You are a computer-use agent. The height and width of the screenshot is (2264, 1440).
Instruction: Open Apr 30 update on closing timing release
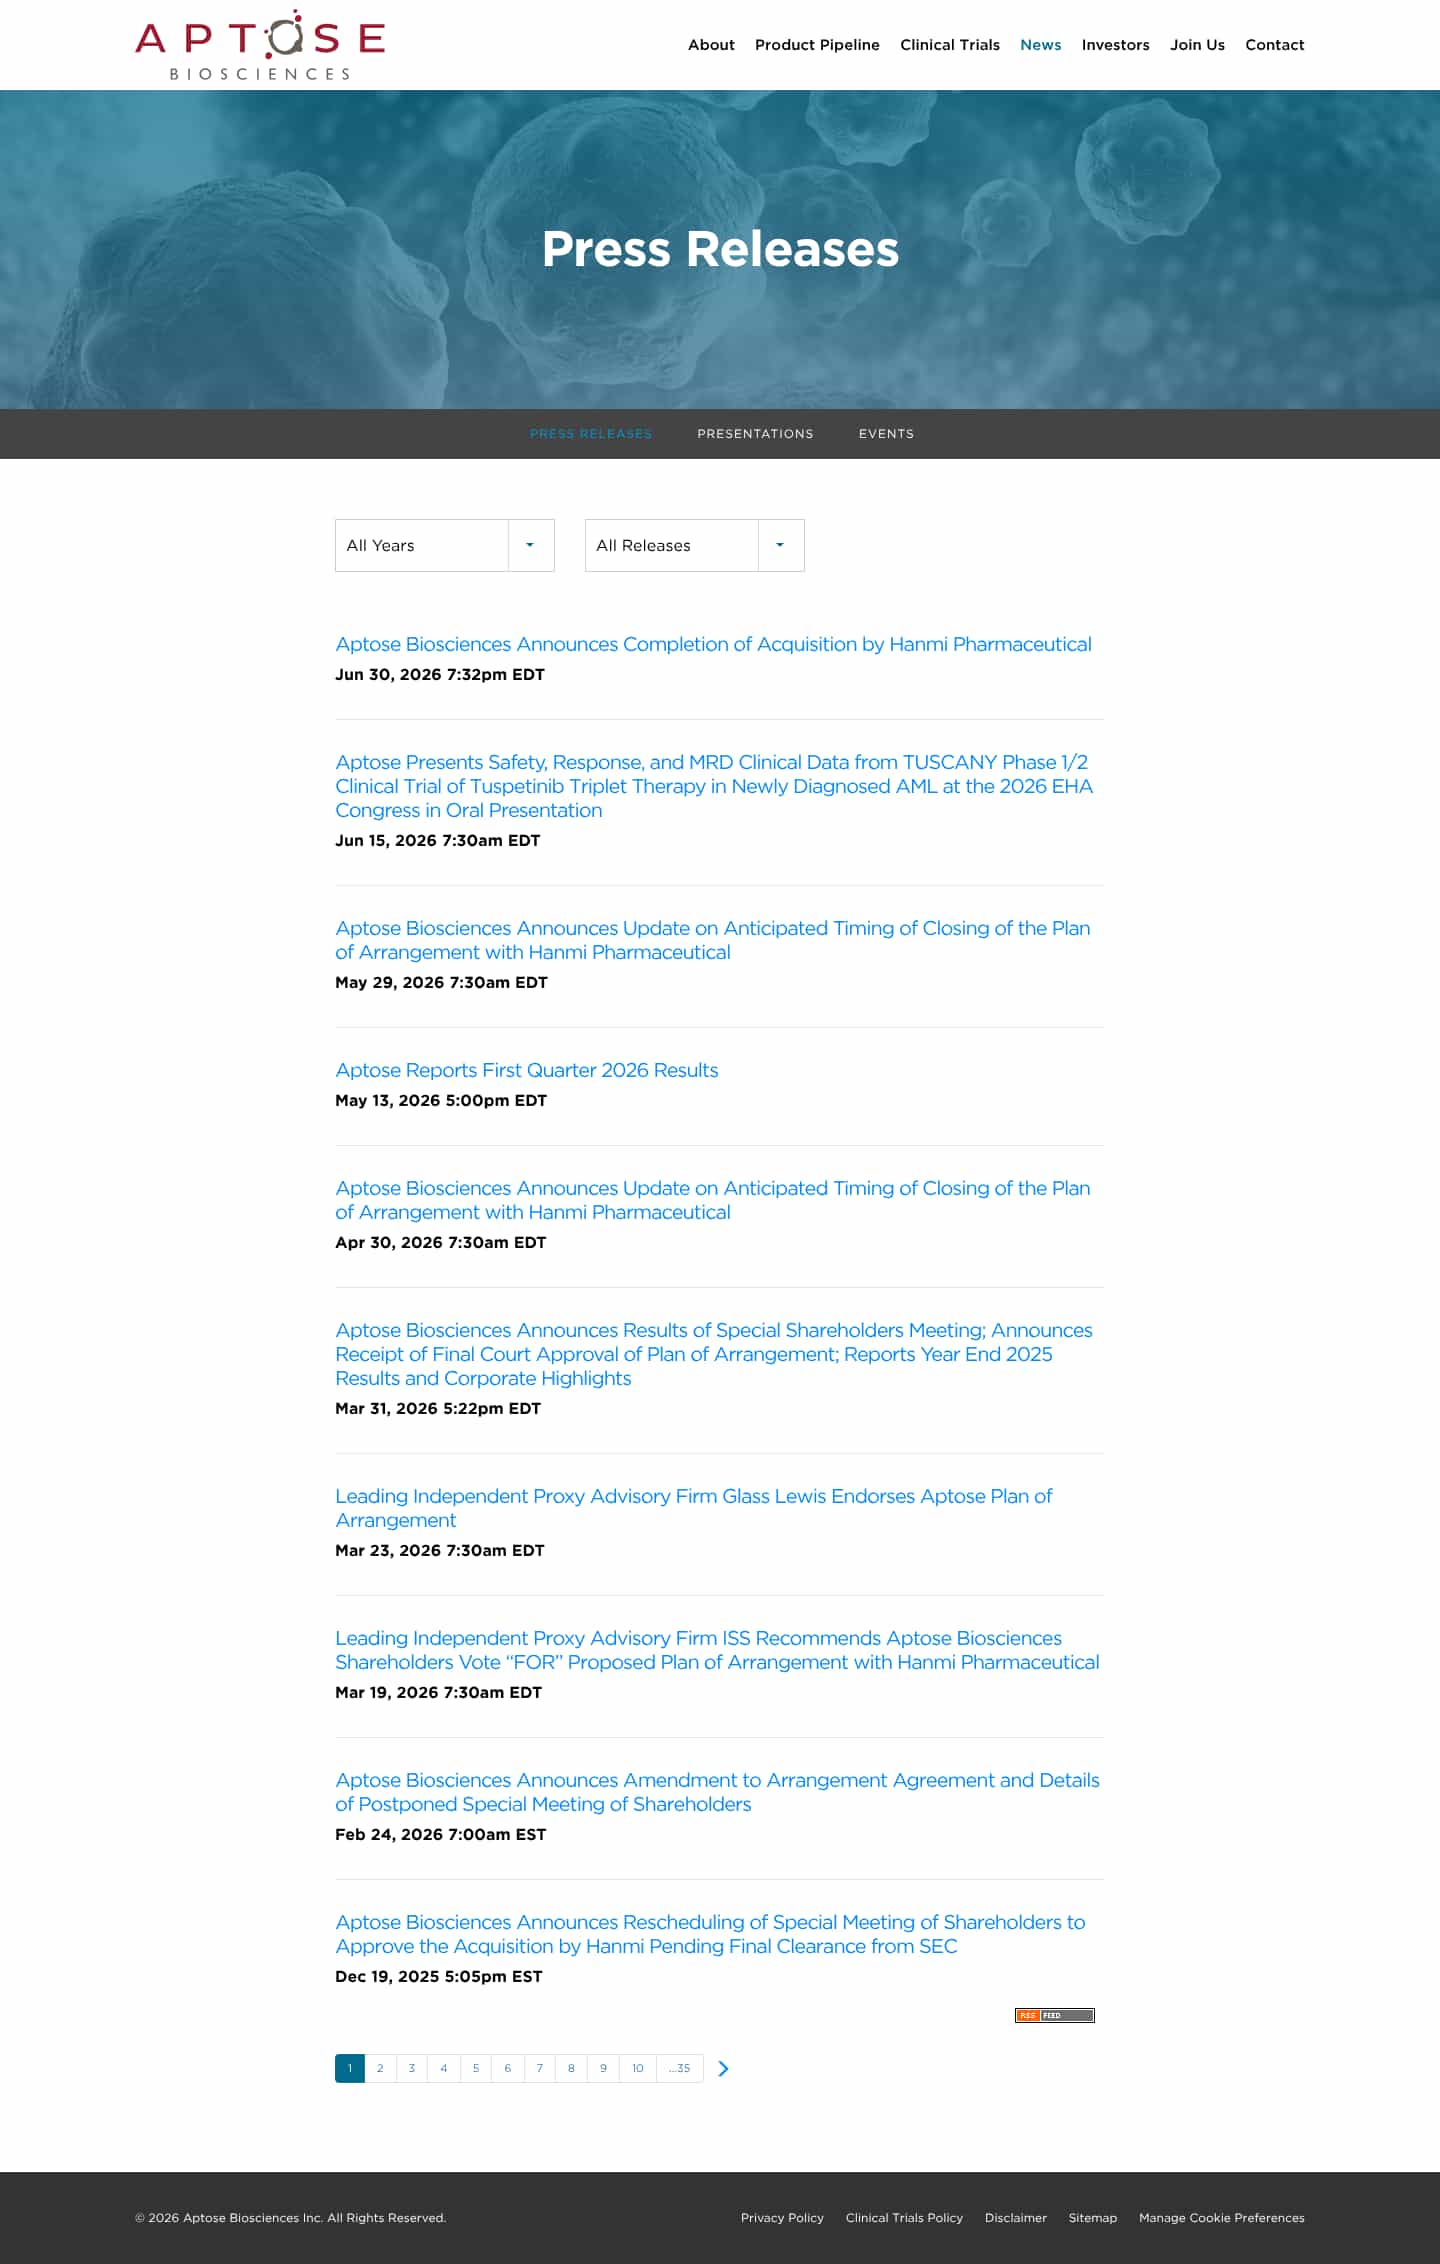pyautogui.click(x=713, y=1200)
